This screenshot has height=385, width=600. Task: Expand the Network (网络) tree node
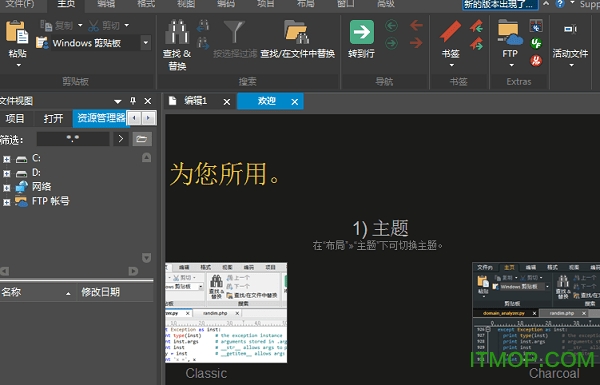point(7,188)
